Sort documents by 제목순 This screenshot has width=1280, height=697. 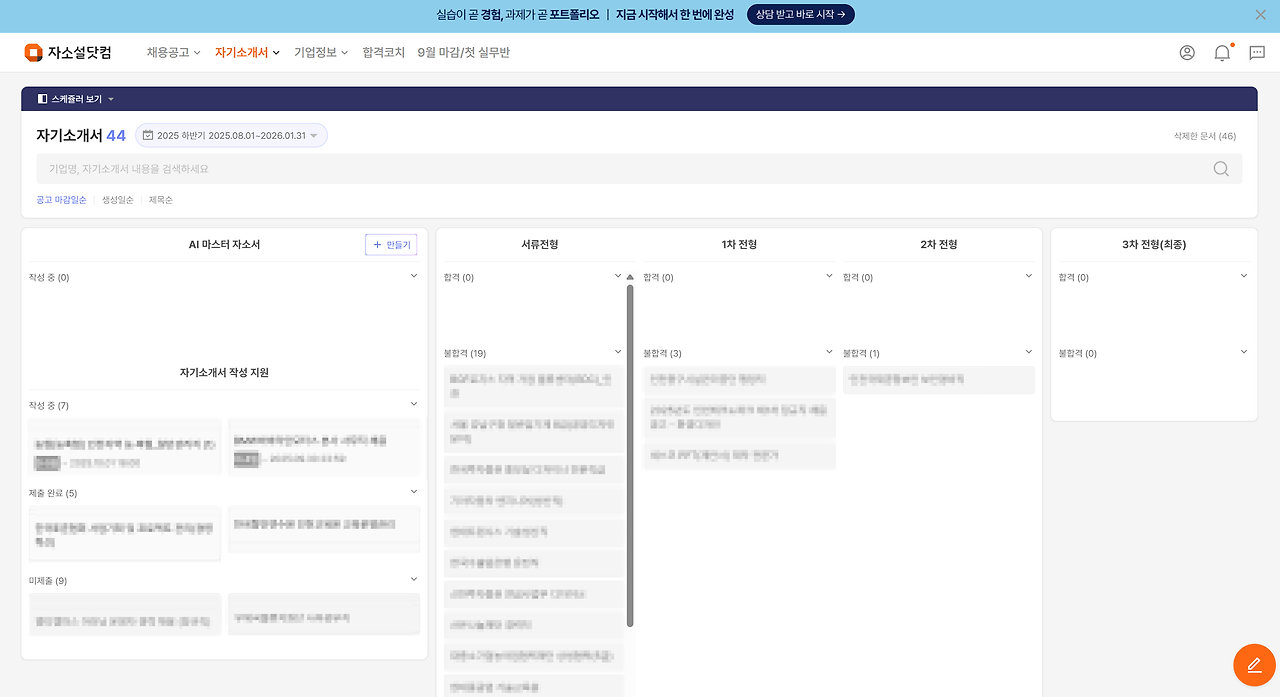[160, 199]
